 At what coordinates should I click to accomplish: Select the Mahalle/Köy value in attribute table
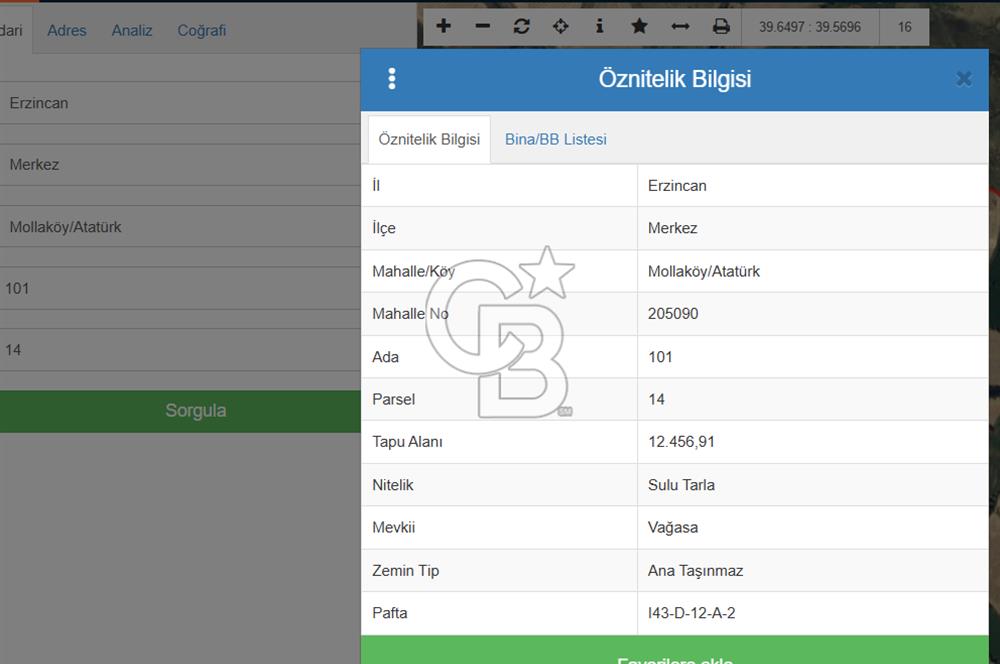[704, 271]
